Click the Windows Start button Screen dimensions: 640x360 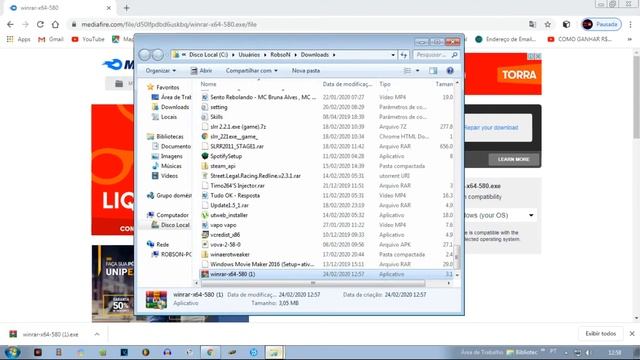tap(12, 352)
